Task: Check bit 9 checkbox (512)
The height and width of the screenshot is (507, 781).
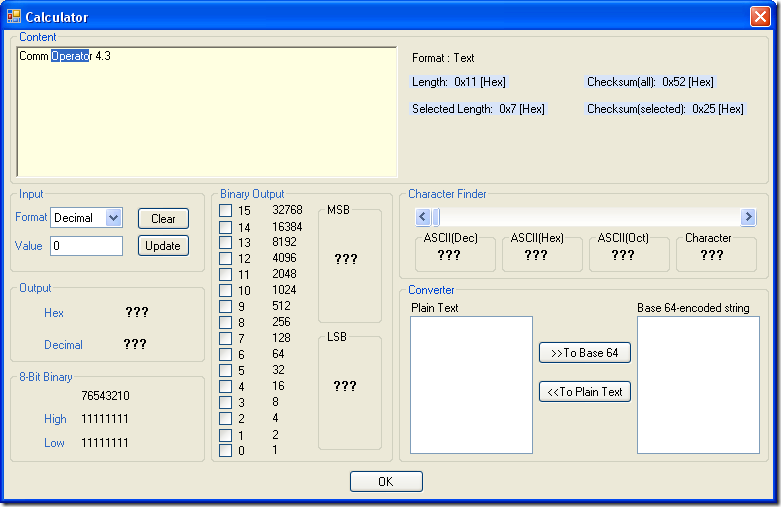Action: pos(226,306)
